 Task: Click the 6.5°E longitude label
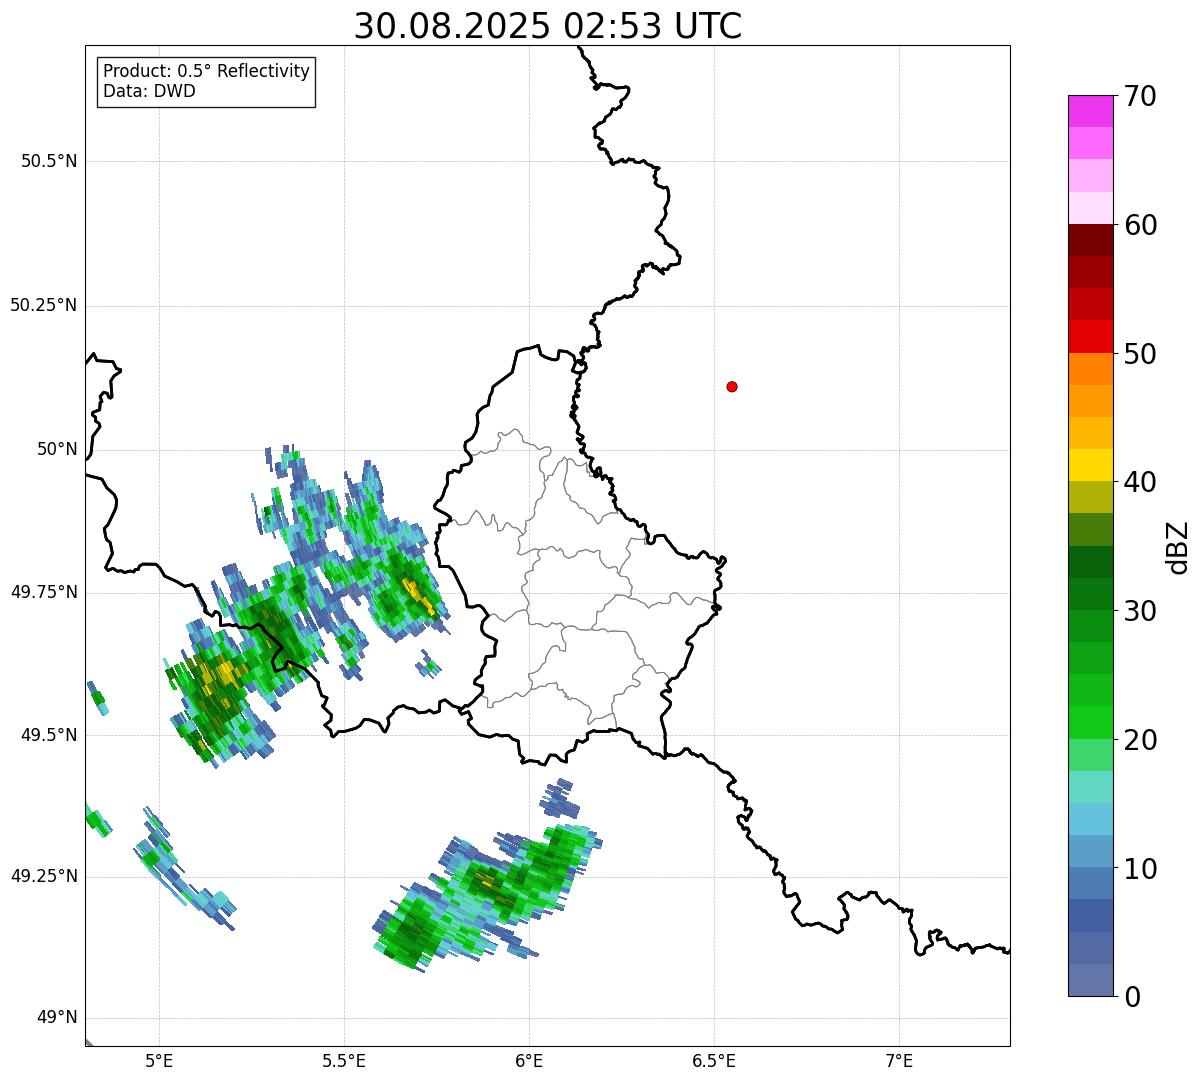click(714, 1060)
